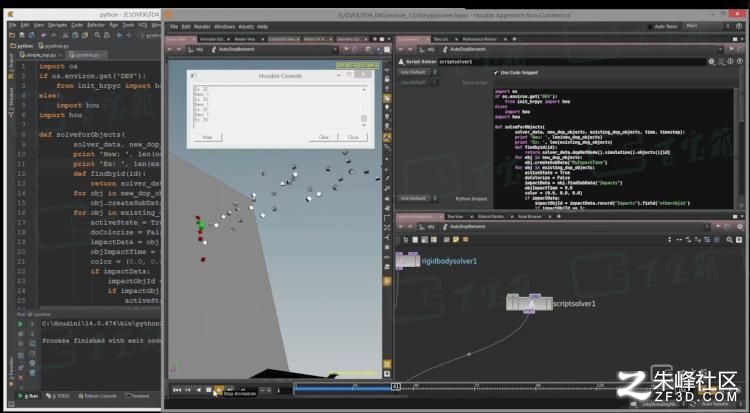The height and width of the screenshot is (413, 750).
Task: Click the red close X in PyCharm Run panel
Action: 21,378
